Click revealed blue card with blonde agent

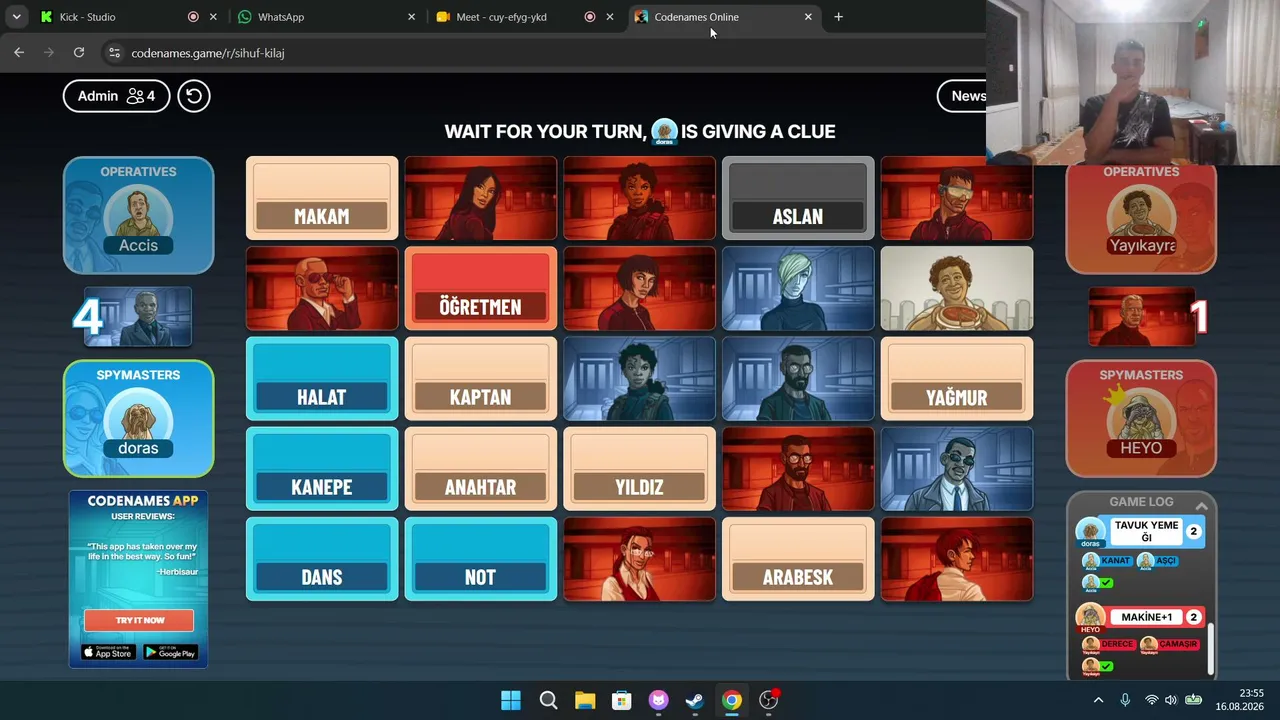pyautogui.click(x=798, y=289)
